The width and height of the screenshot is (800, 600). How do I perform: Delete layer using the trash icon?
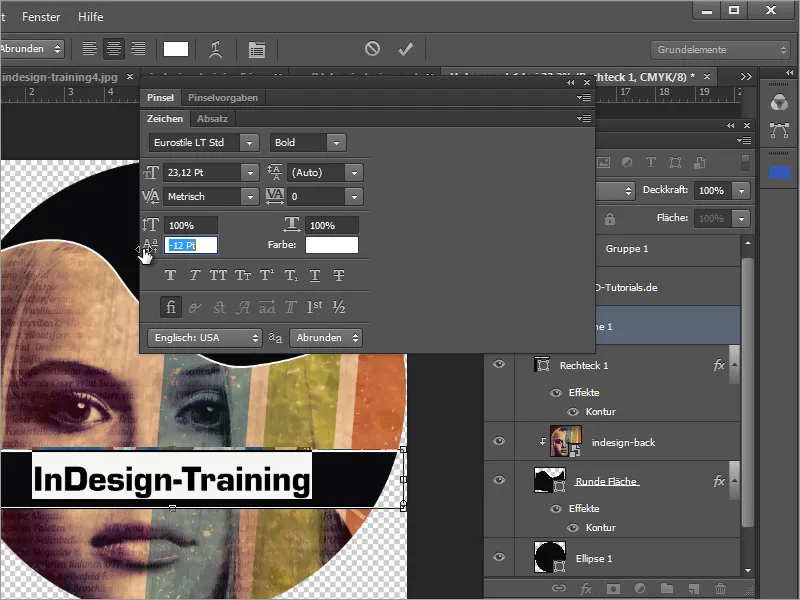720,589
